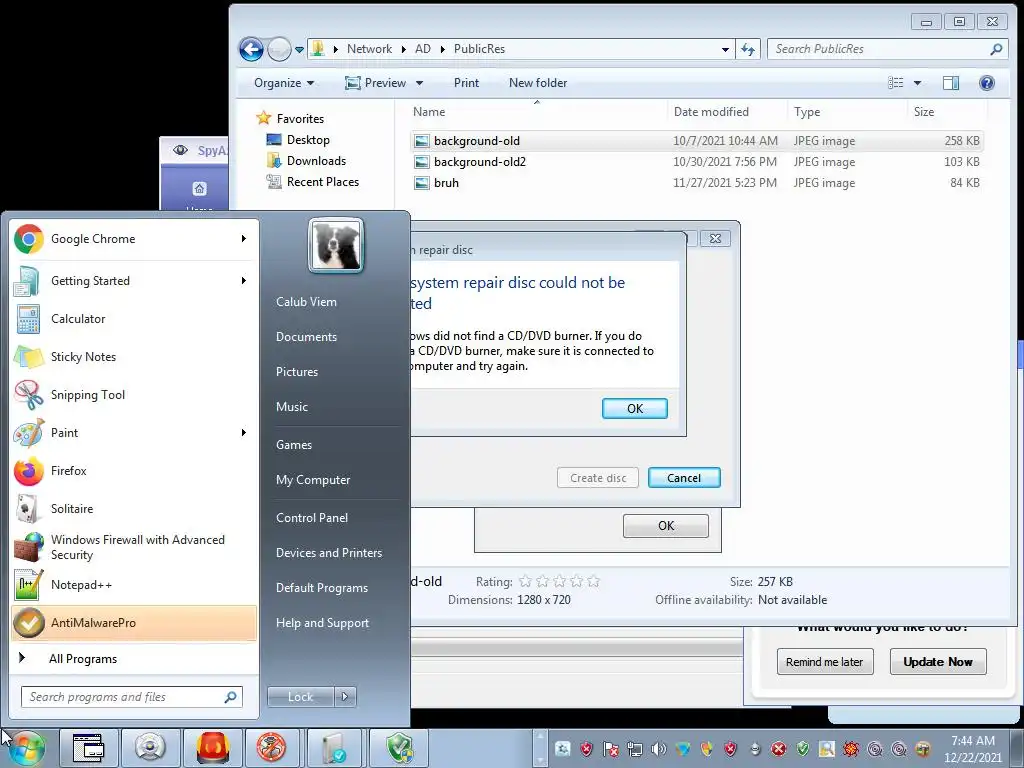This screenshot has width=1024, height=768.
Task: Select the background-old2 file
Action: 696,162
